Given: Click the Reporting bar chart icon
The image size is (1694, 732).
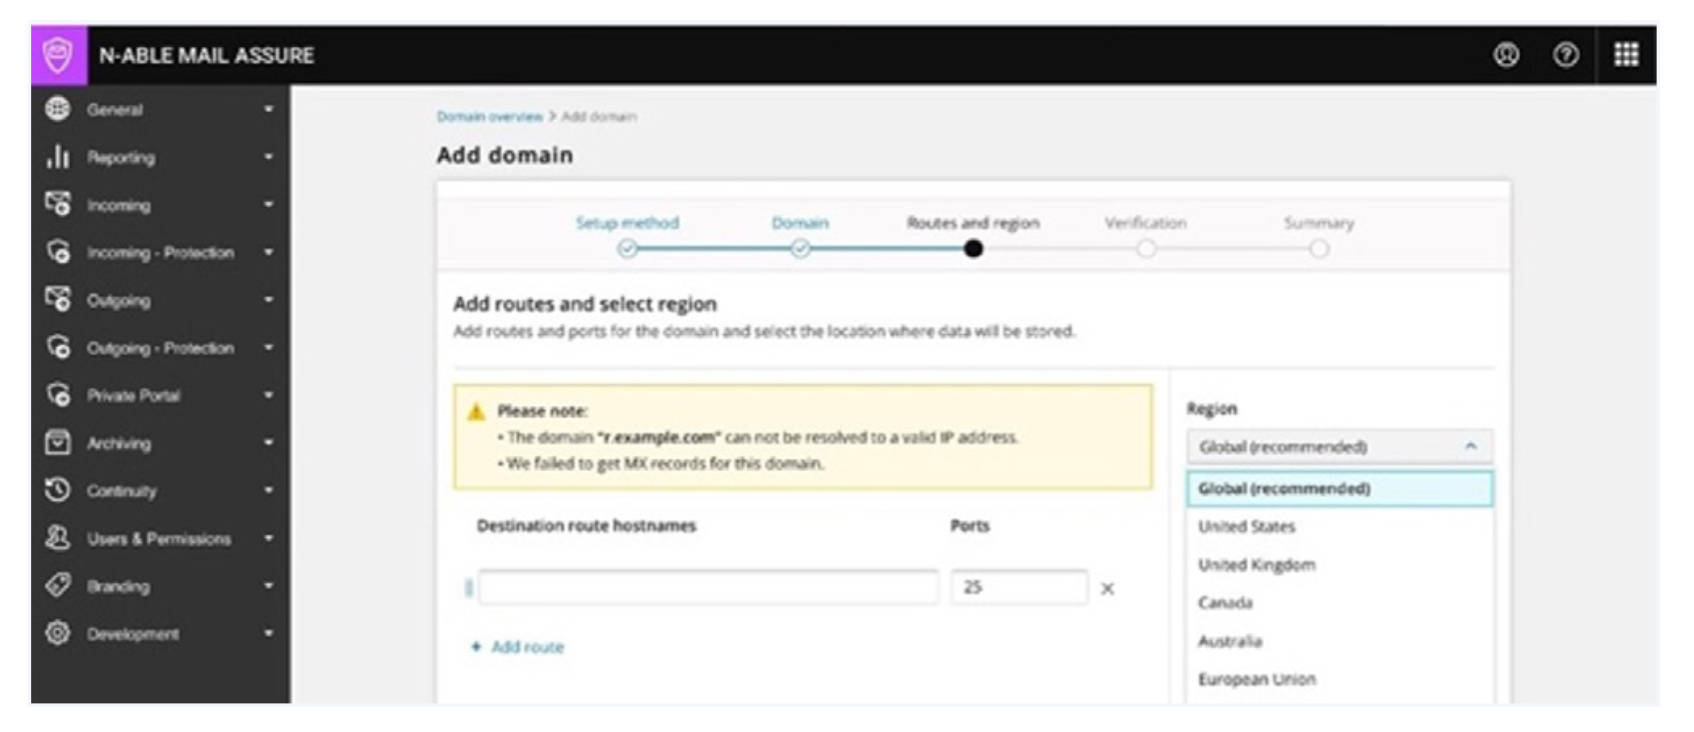Looking at the screenshot, I should [x=58, y=157].
